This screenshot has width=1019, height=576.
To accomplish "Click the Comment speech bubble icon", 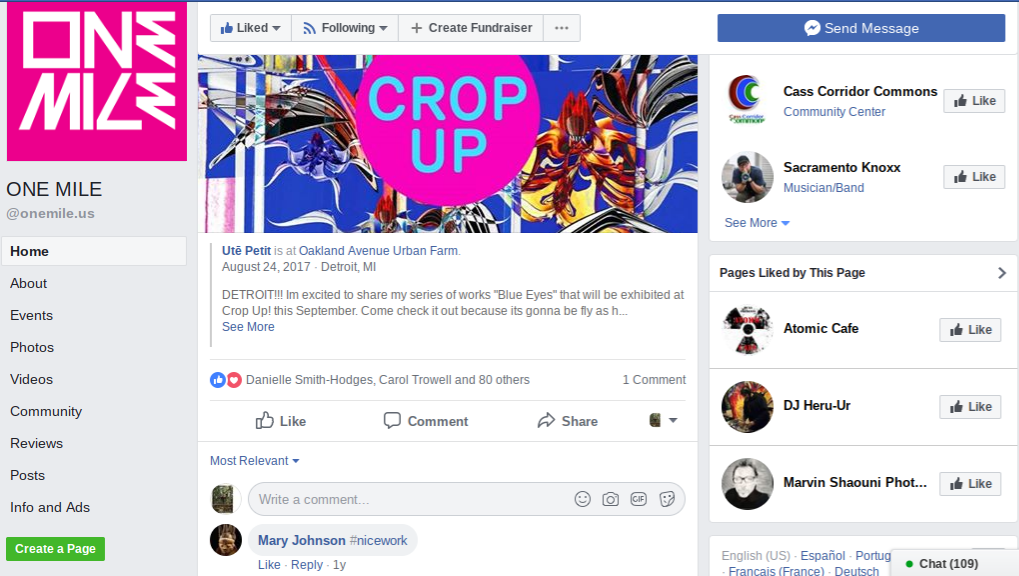I will coord(392,421).
